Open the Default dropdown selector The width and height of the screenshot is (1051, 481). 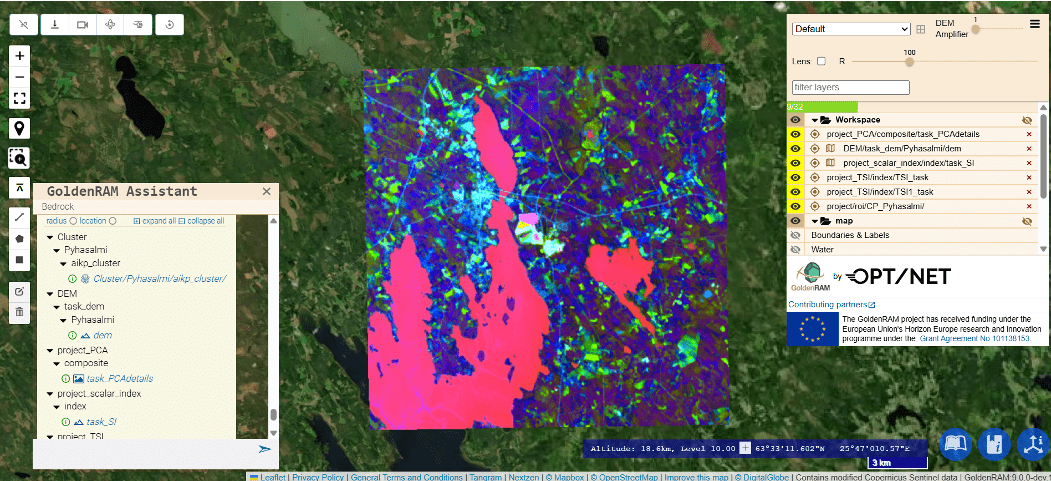coord(851,29)
